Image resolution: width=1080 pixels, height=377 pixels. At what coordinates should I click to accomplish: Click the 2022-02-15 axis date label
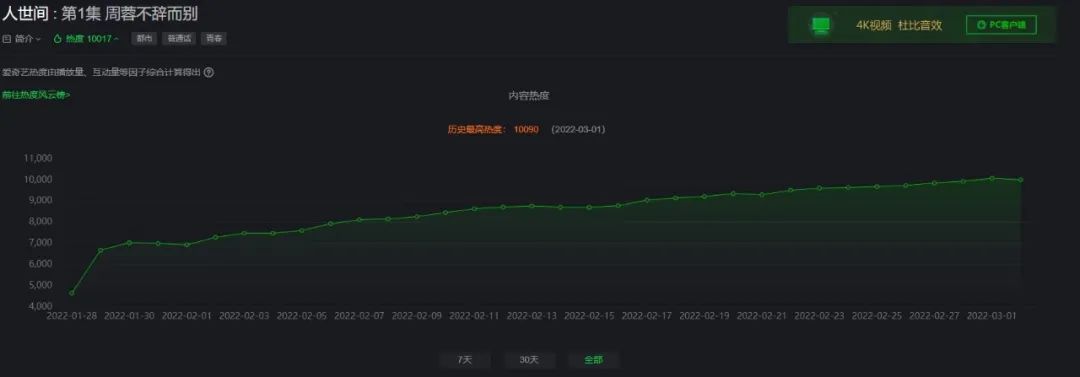tap(589, 315)
